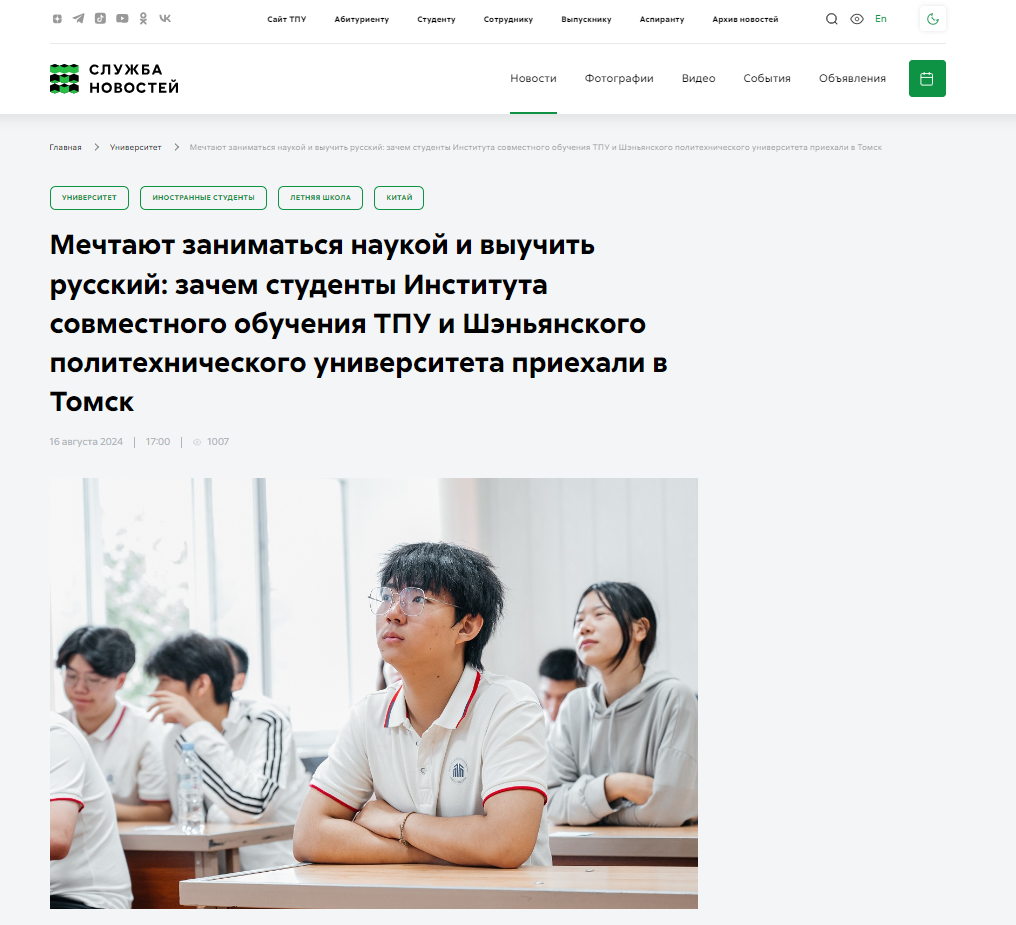This screenshot has height=925, width=1016.
Task: Open the green calendar button
Action: [x=927, y=78]
